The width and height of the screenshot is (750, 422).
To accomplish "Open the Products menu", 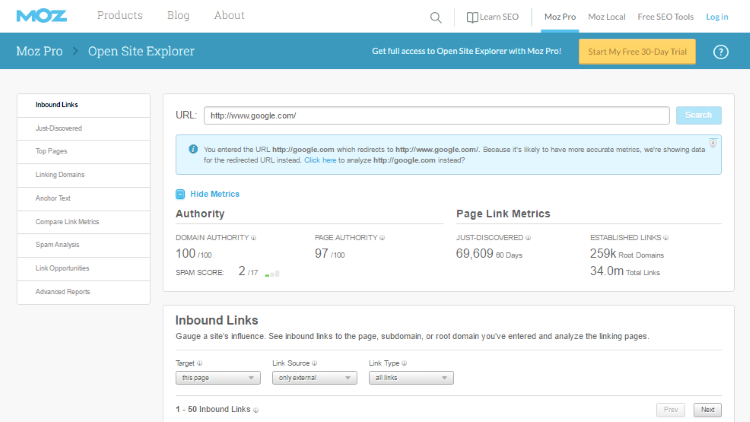I will tap(120, 15).
